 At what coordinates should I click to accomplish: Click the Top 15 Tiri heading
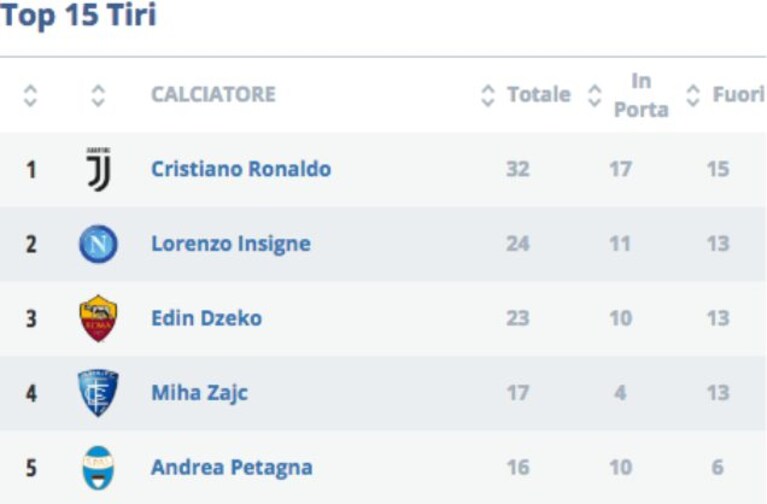coord(78,15)
